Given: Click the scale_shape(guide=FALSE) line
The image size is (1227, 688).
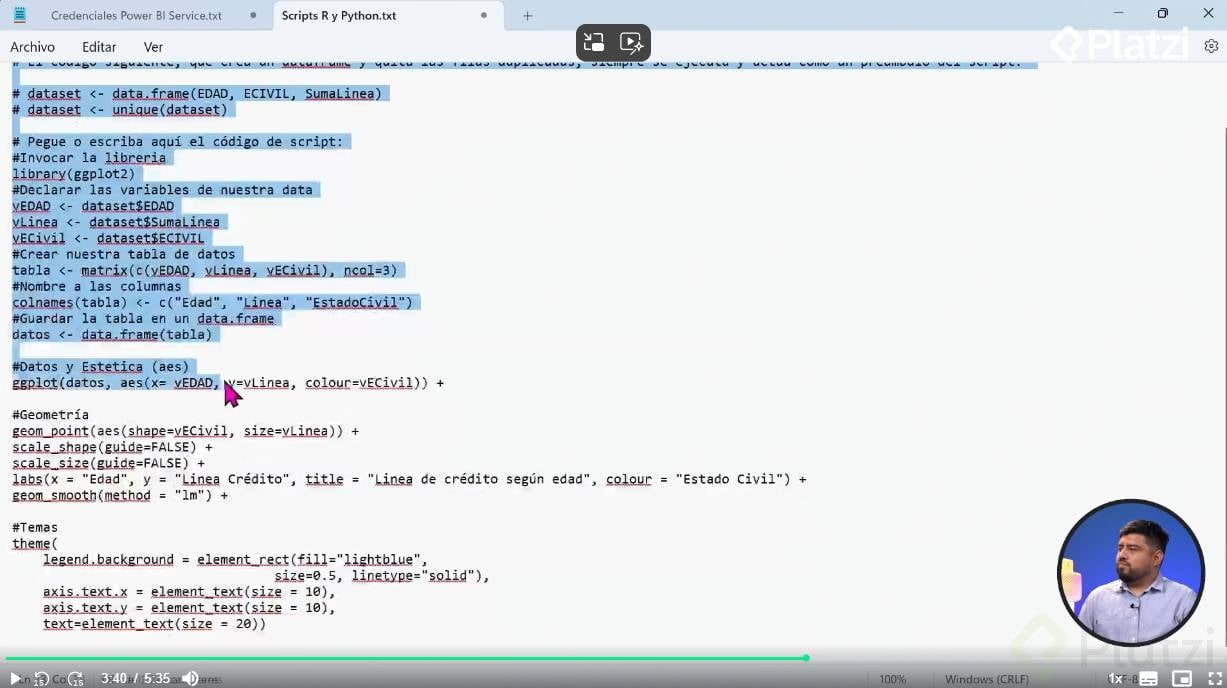Looking at the screenshot, I should pyautogui.click(x=112, y=447).
